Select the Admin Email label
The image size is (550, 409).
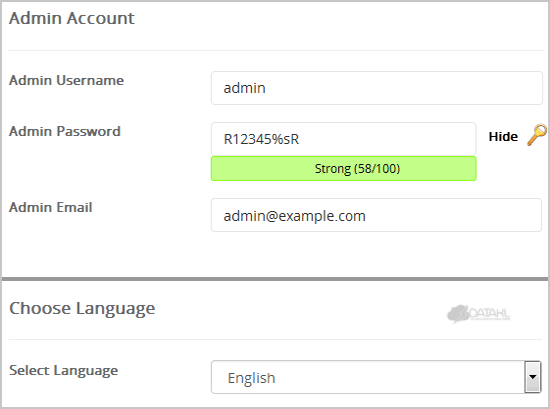point(51,207)
